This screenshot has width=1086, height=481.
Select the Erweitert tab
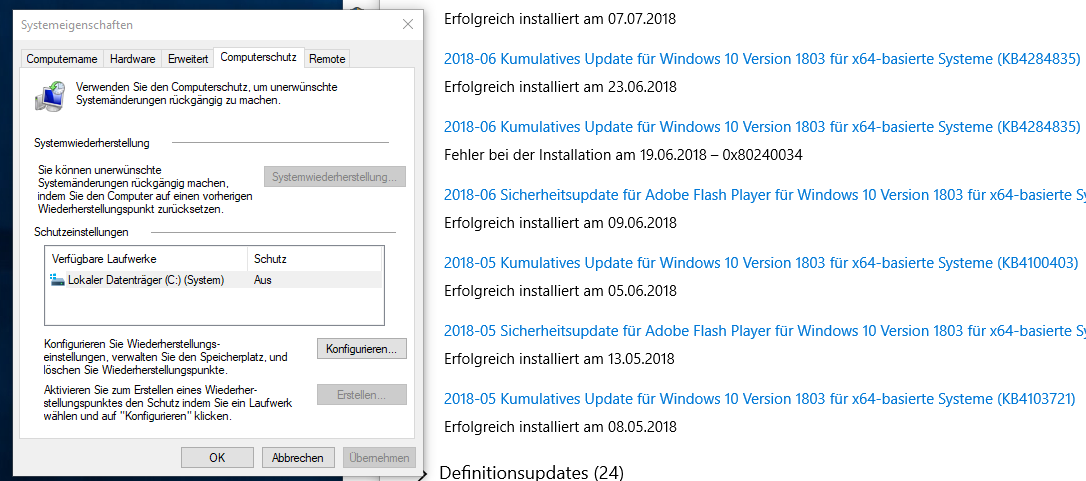pyautogui.click(x=188, y=59)
